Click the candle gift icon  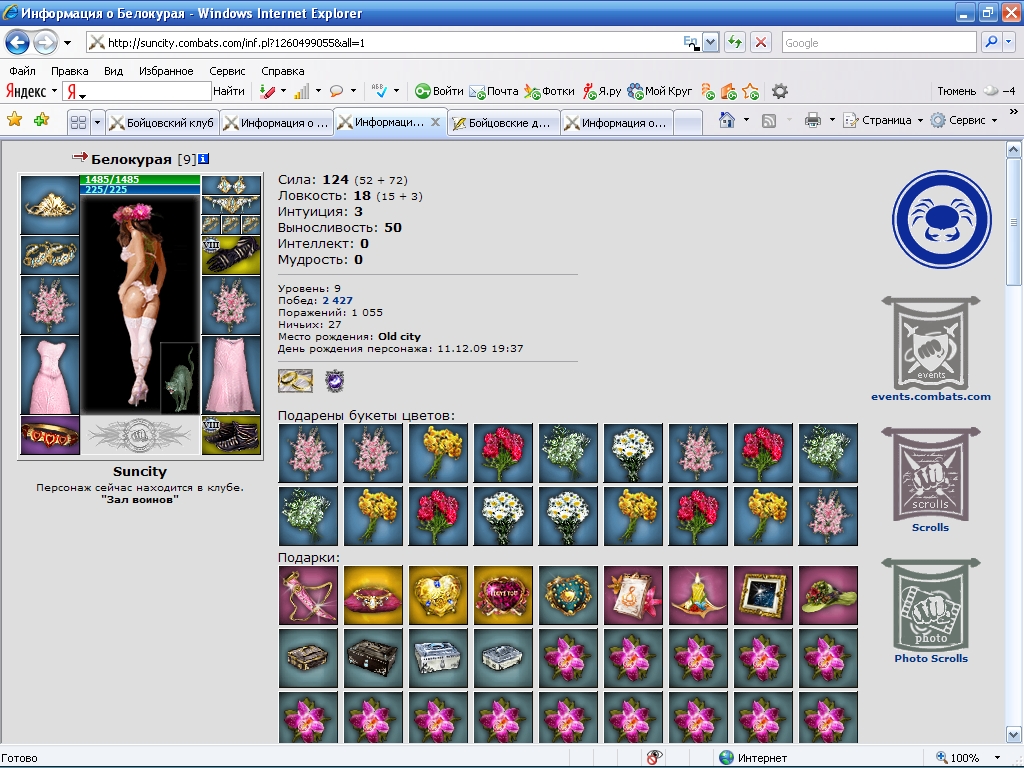[698, 596]
